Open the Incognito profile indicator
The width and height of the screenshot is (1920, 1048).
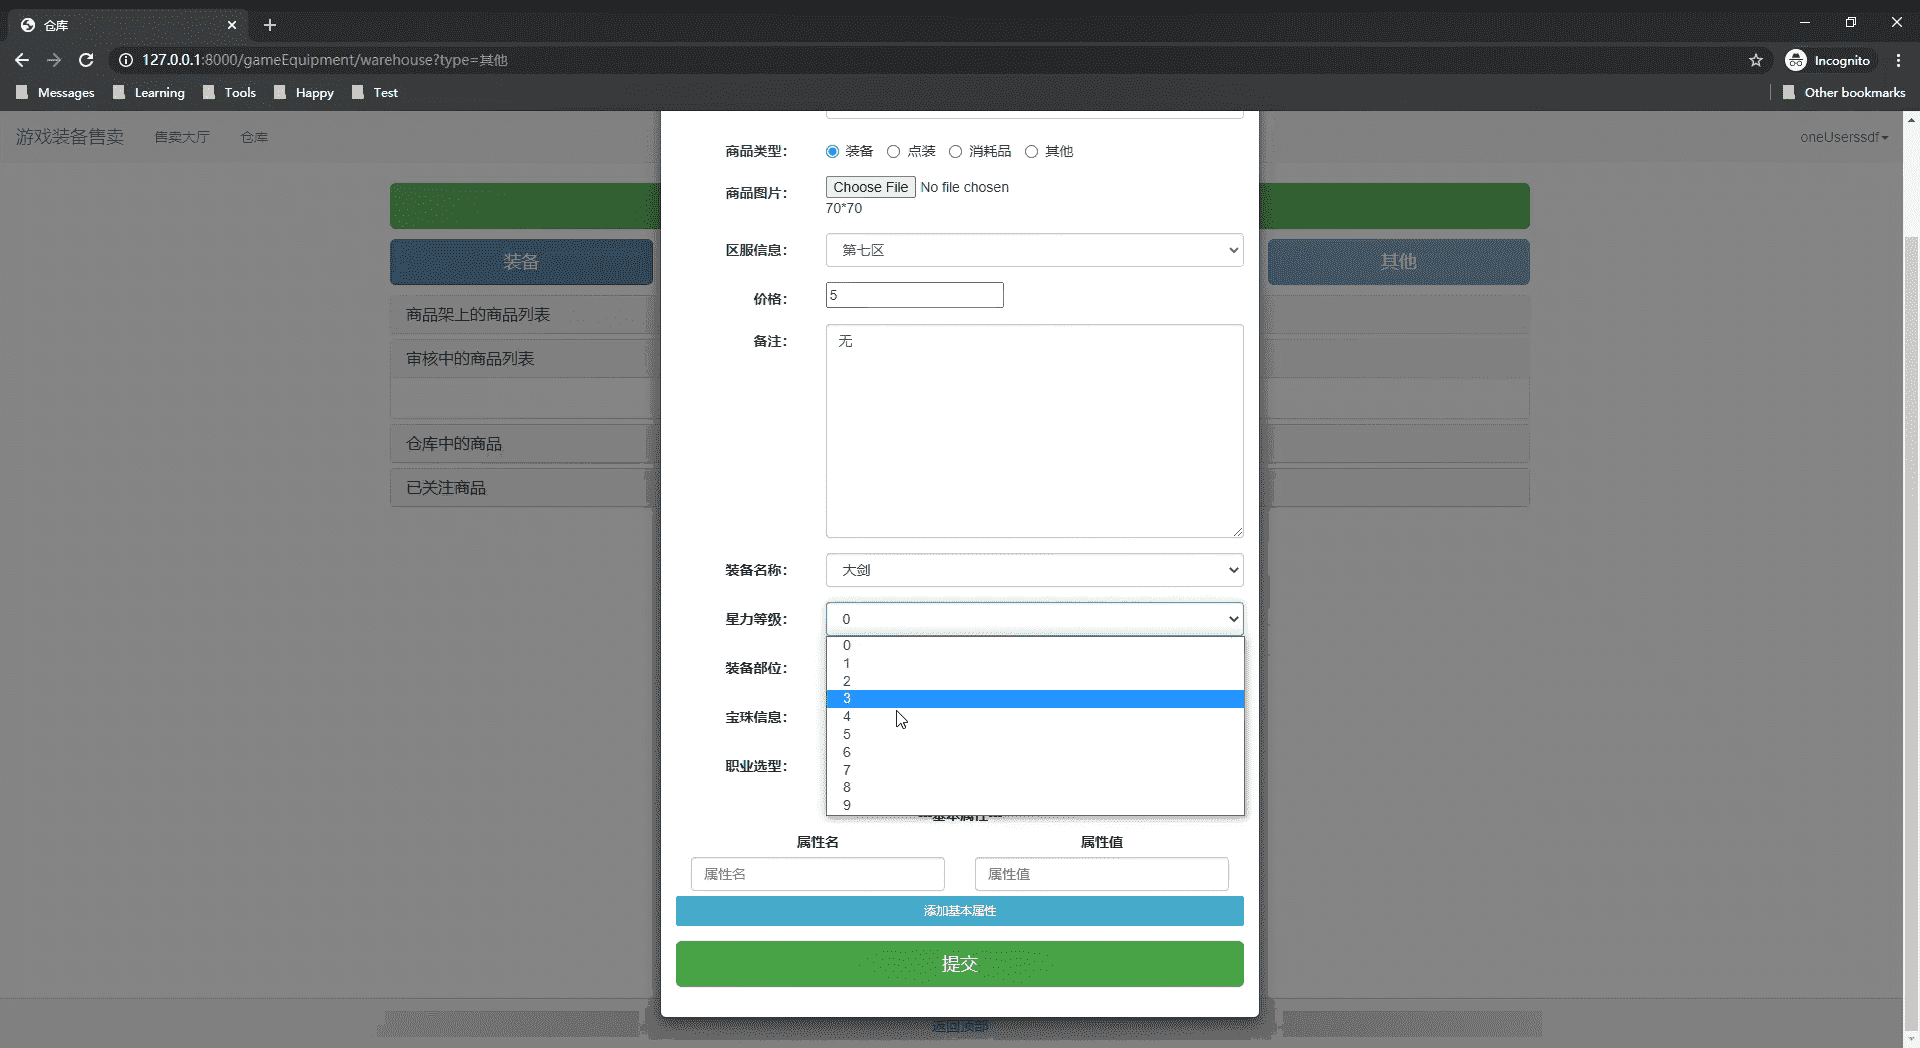click(1828, 60)
